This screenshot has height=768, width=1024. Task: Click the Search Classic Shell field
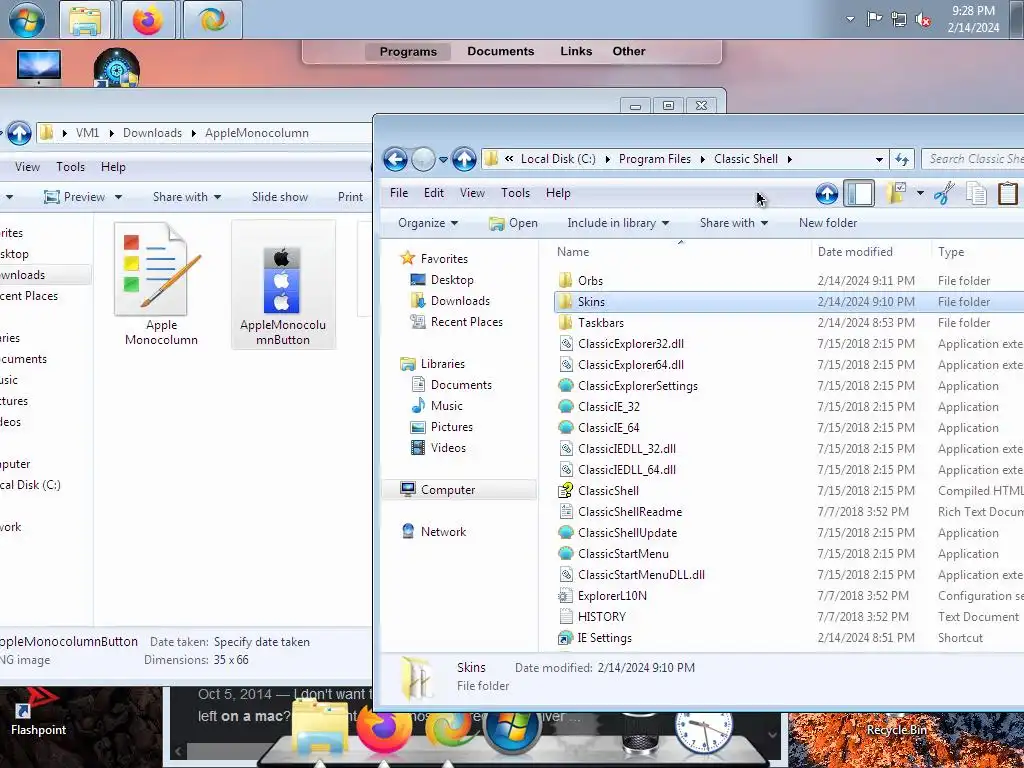(972, 159)
